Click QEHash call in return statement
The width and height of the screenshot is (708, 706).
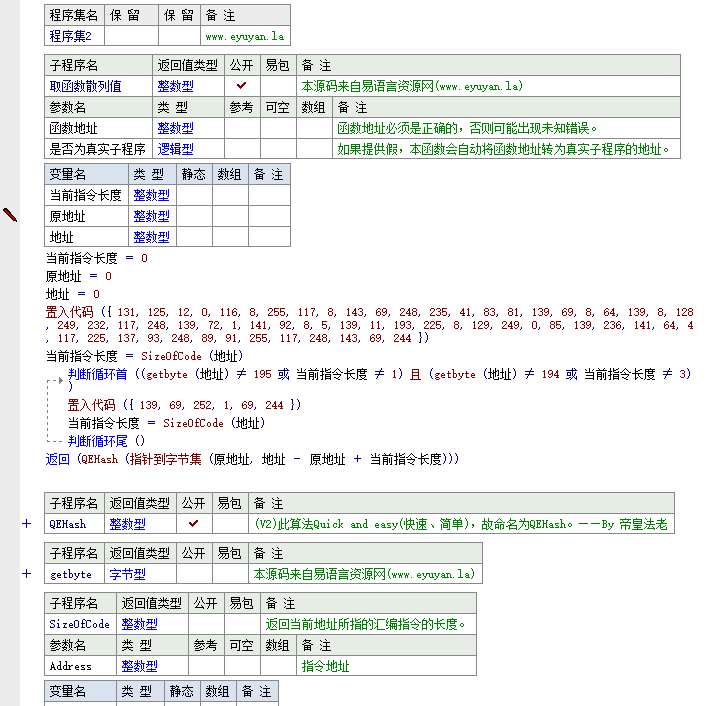point(99,459)
